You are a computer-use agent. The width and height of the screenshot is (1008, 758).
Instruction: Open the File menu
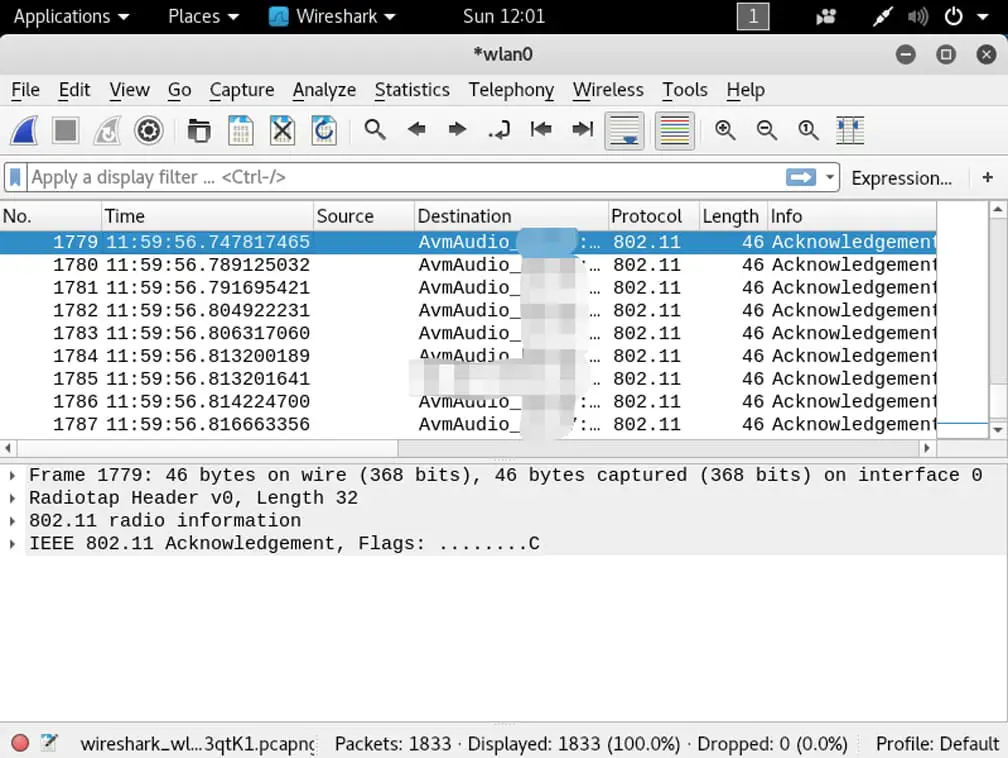click(x=25, y=90)
